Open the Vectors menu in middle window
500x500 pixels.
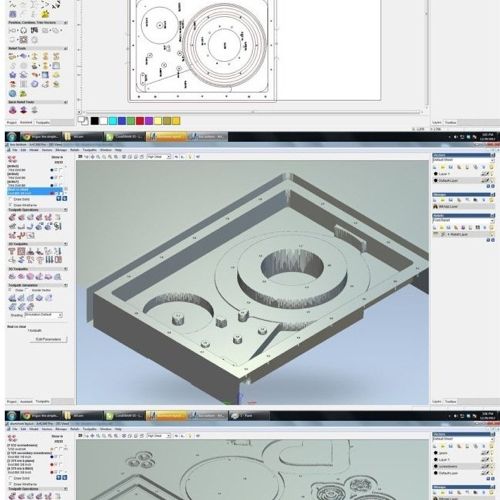point(47,150)
